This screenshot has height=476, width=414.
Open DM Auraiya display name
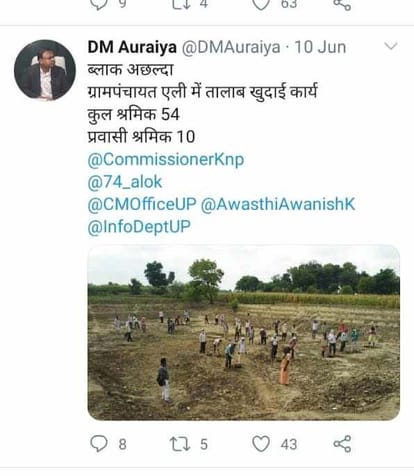coord(132,47)
